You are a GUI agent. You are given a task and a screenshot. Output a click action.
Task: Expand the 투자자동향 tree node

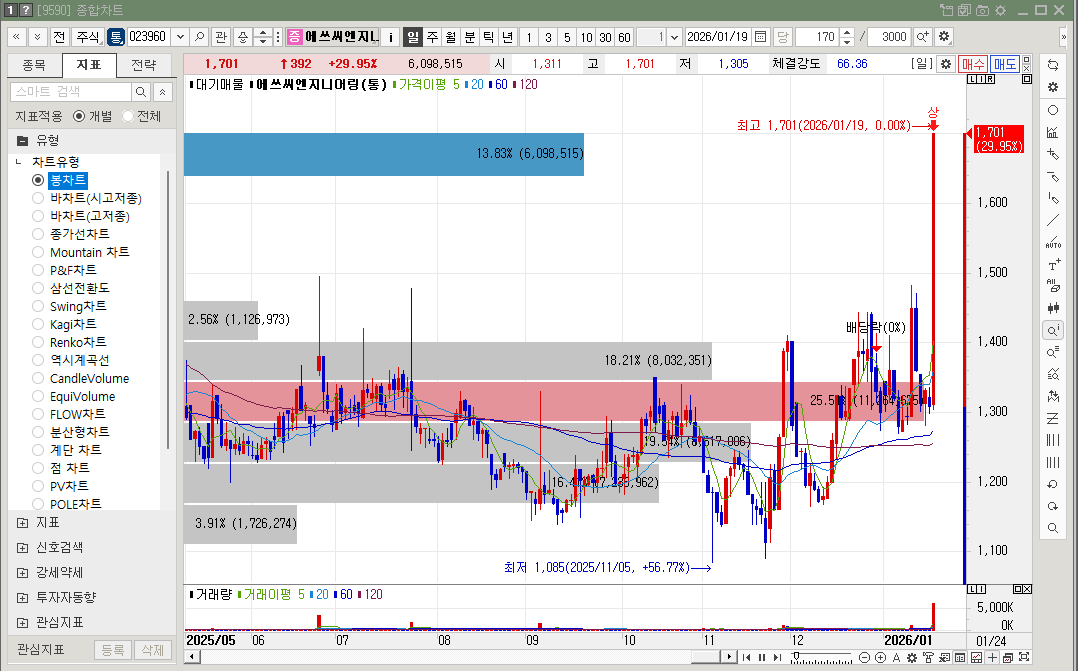23,597
